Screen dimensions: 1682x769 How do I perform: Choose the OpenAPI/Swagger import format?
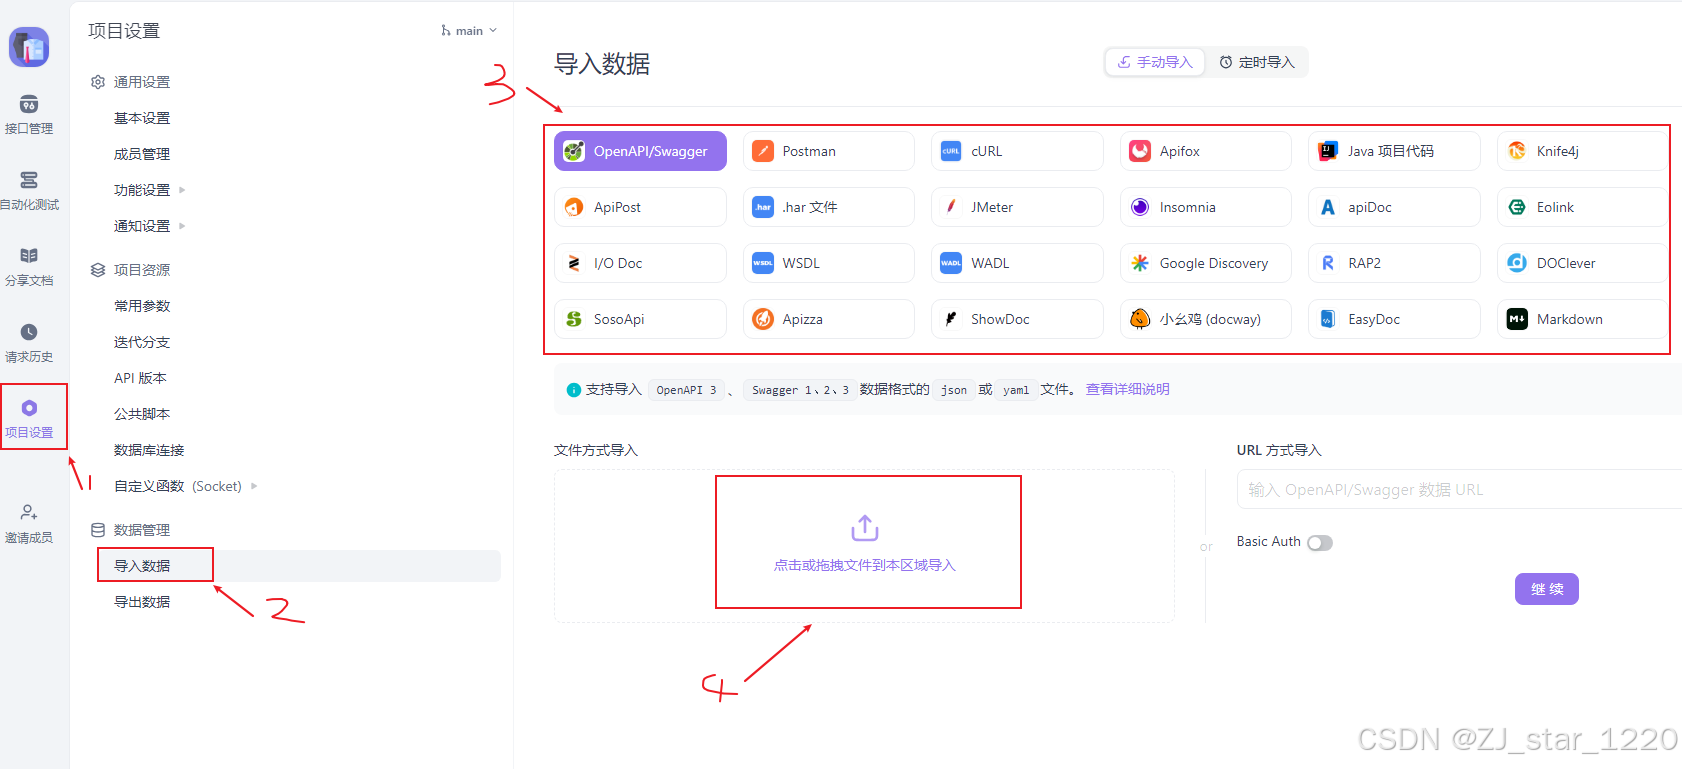click(640, 151)
